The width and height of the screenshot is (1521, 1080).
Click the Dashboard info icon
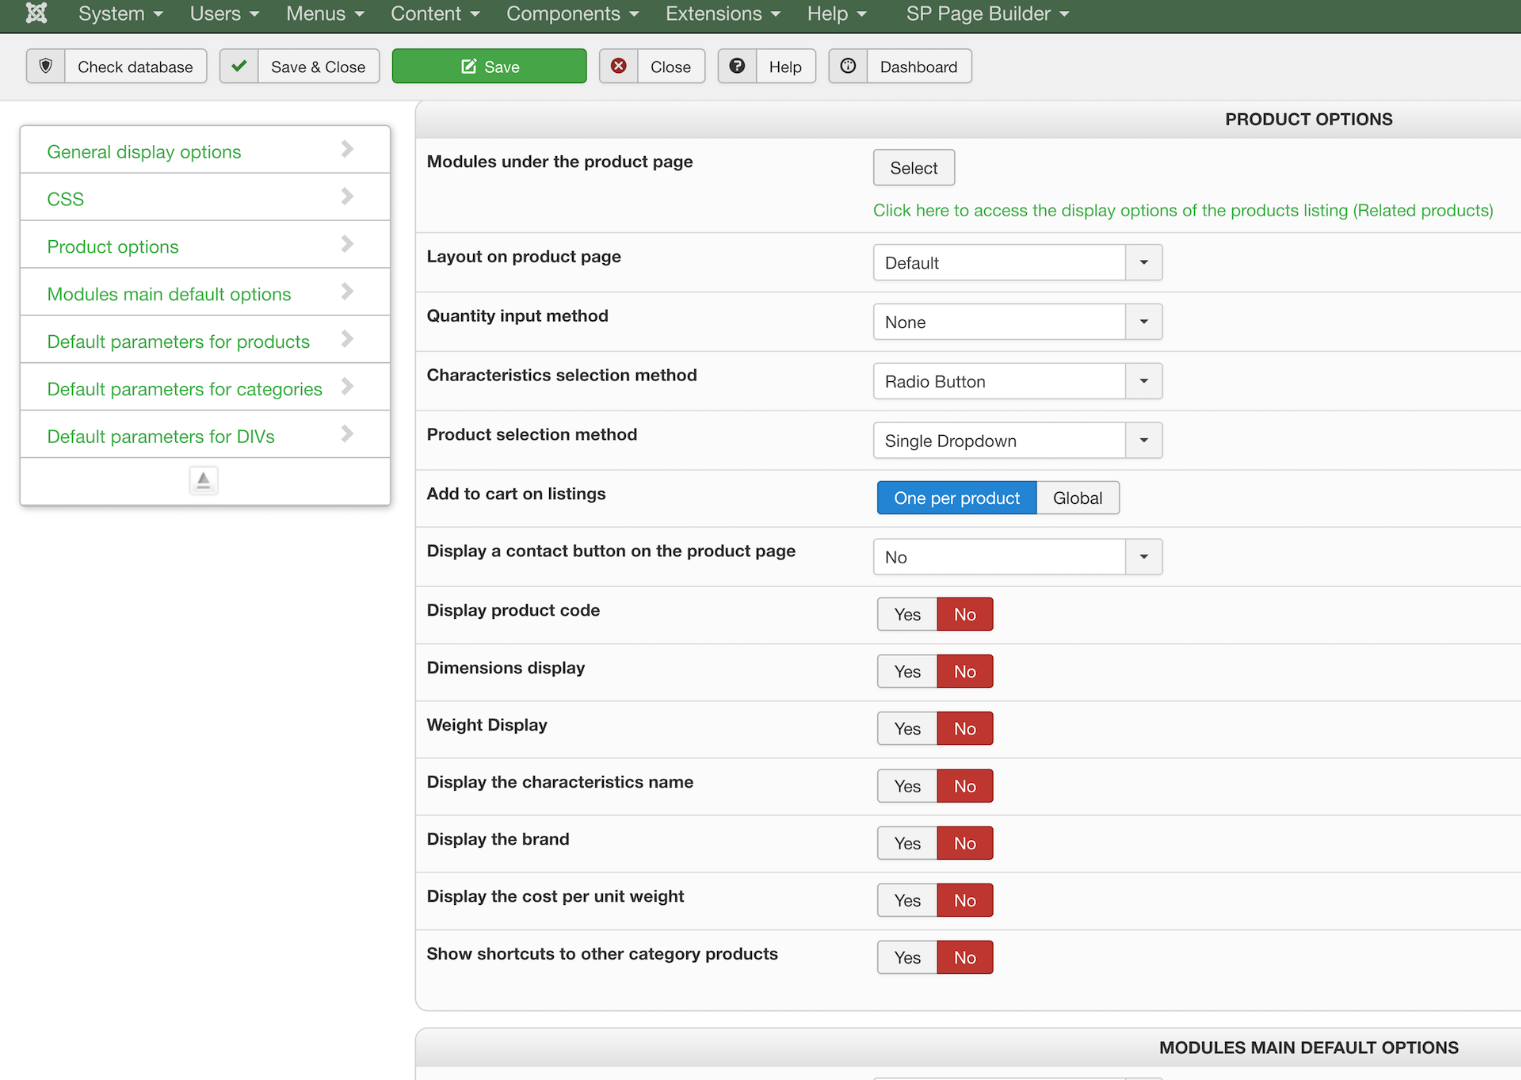(x=848, y=66)
